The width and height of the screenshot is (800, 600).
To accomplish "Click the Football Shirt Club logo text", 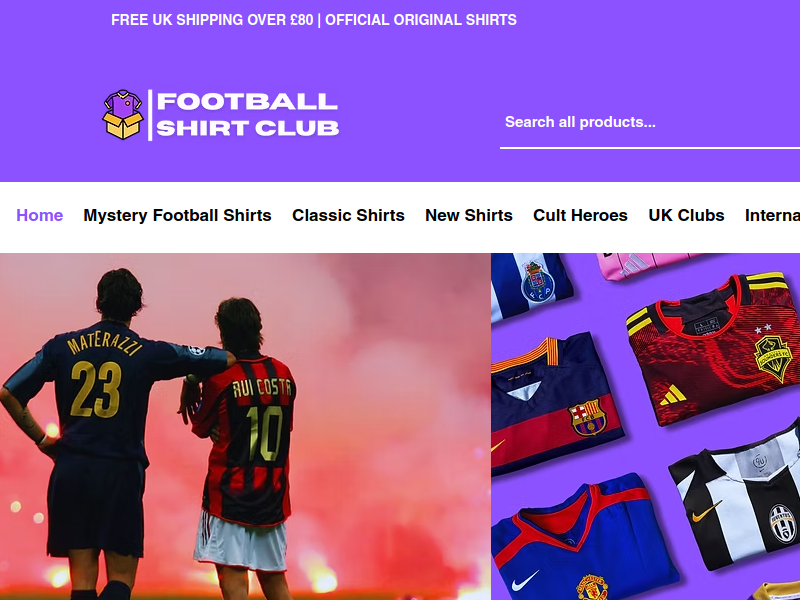I will (x=247, y=115).
